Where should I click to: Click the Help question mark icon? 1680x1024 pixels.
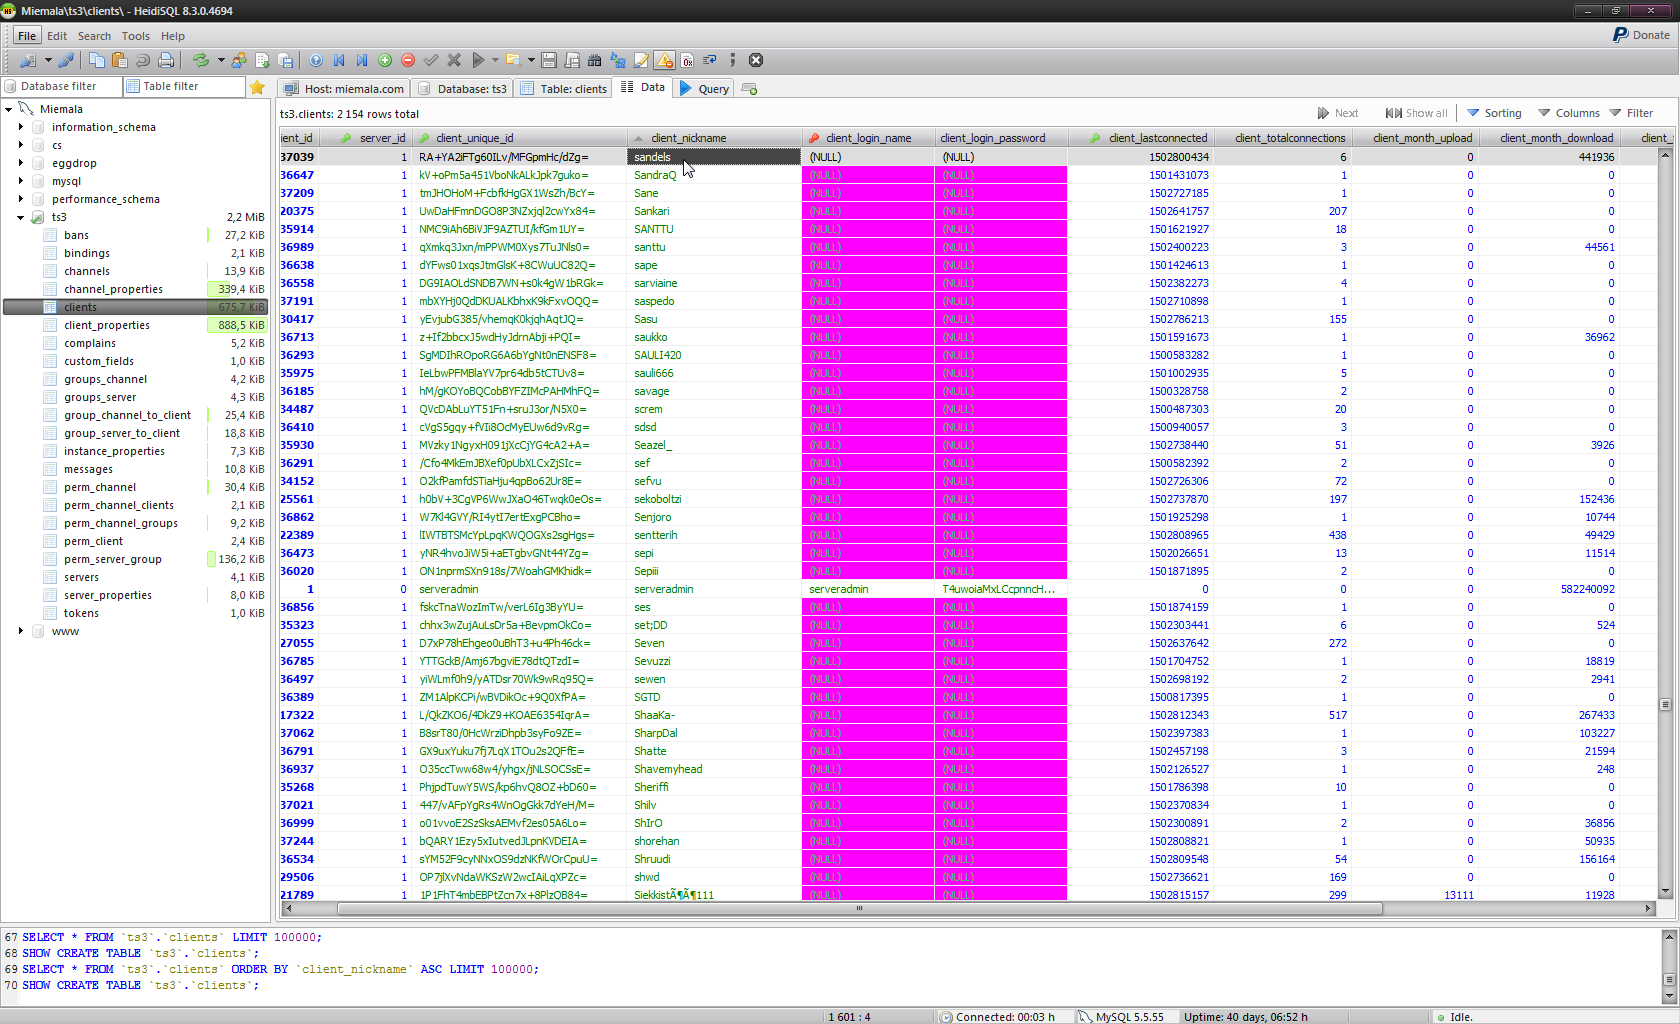point(316,60)
